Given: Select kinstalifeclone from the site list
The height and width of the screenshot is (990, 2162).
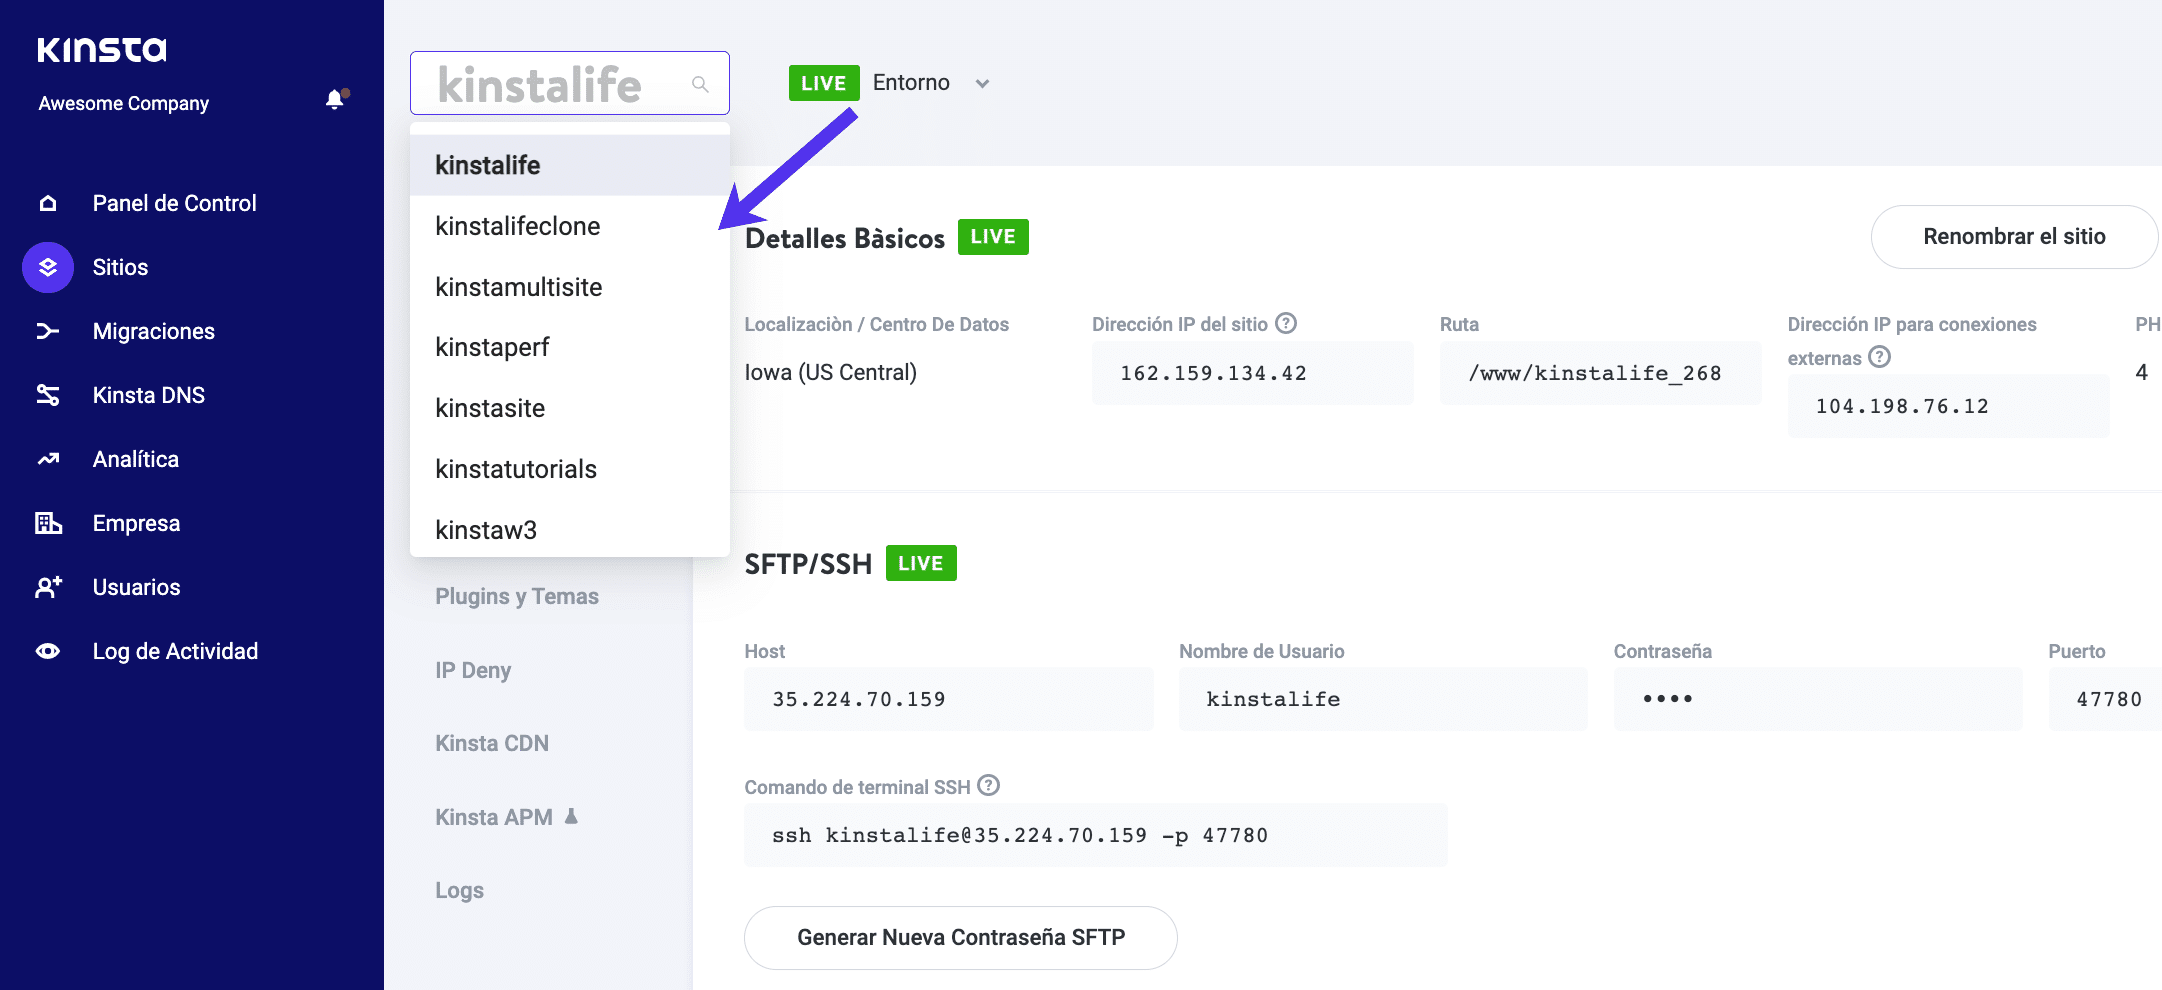Looking at the screenshot, I should pyautogui.click(x=518, y=227).
